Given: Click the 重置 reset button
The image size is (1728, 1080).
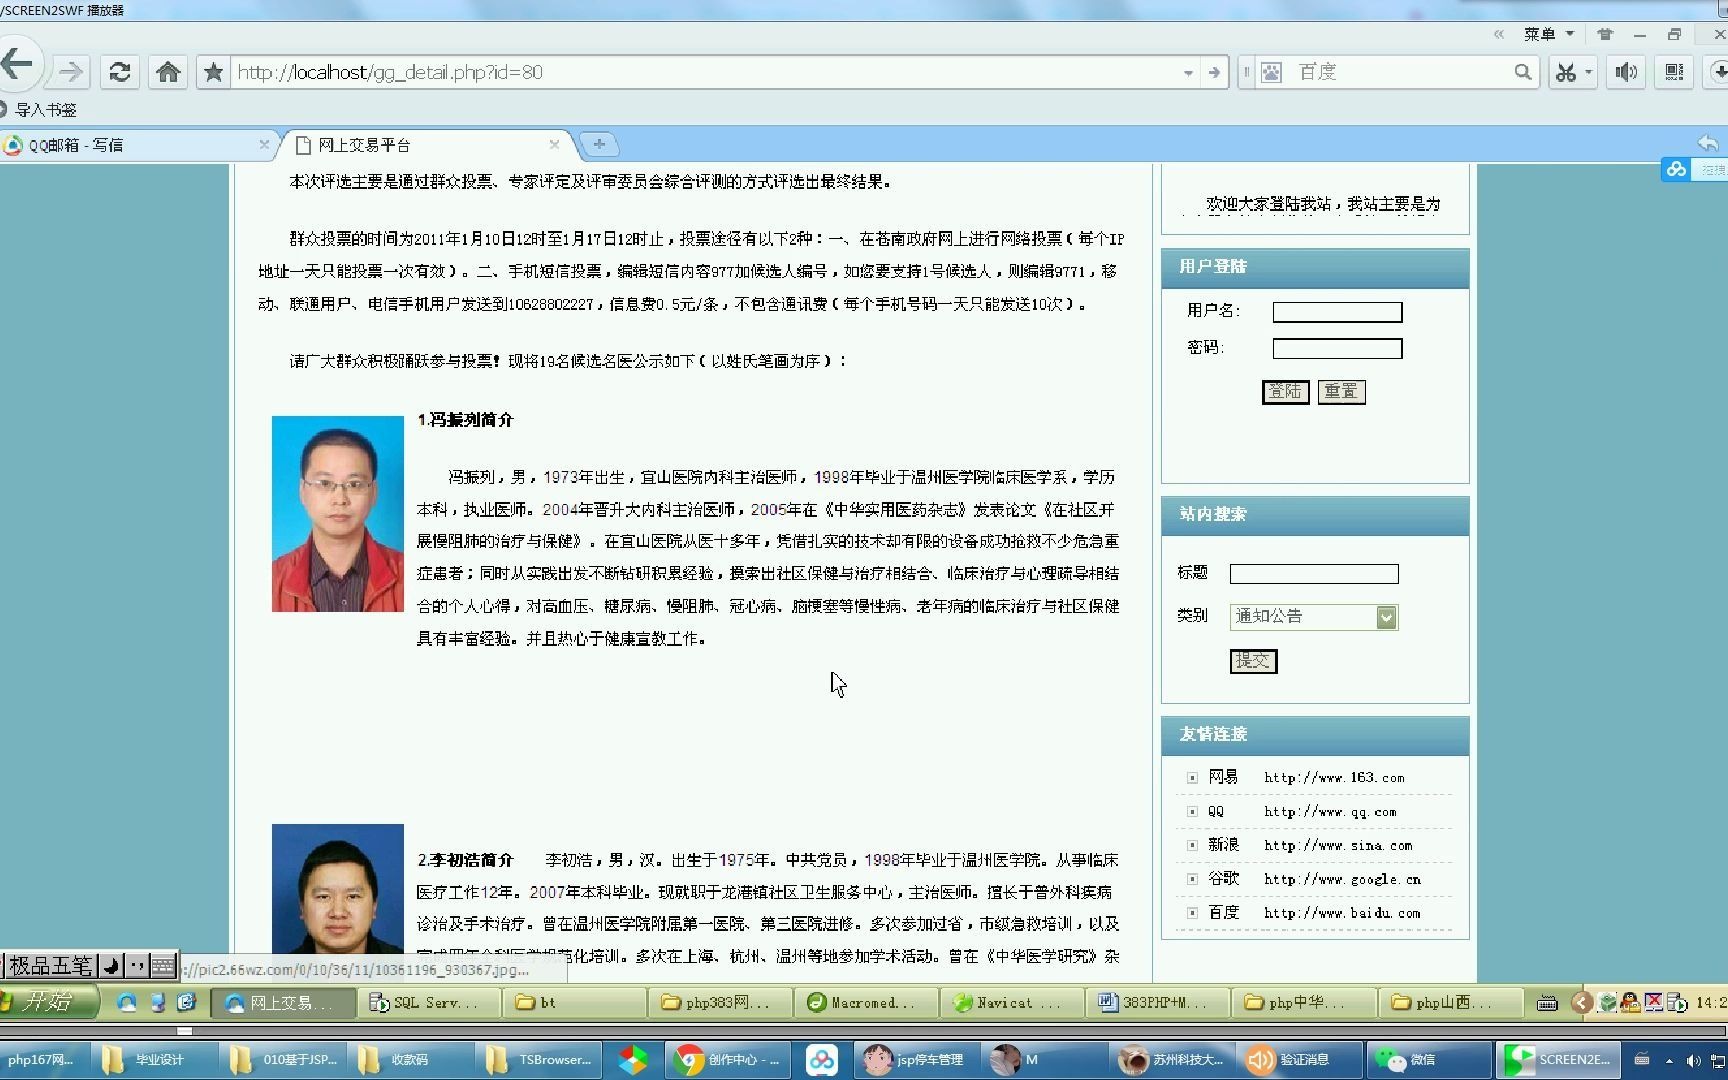Looking at the screenshot, I should (x=1341, y=391).
